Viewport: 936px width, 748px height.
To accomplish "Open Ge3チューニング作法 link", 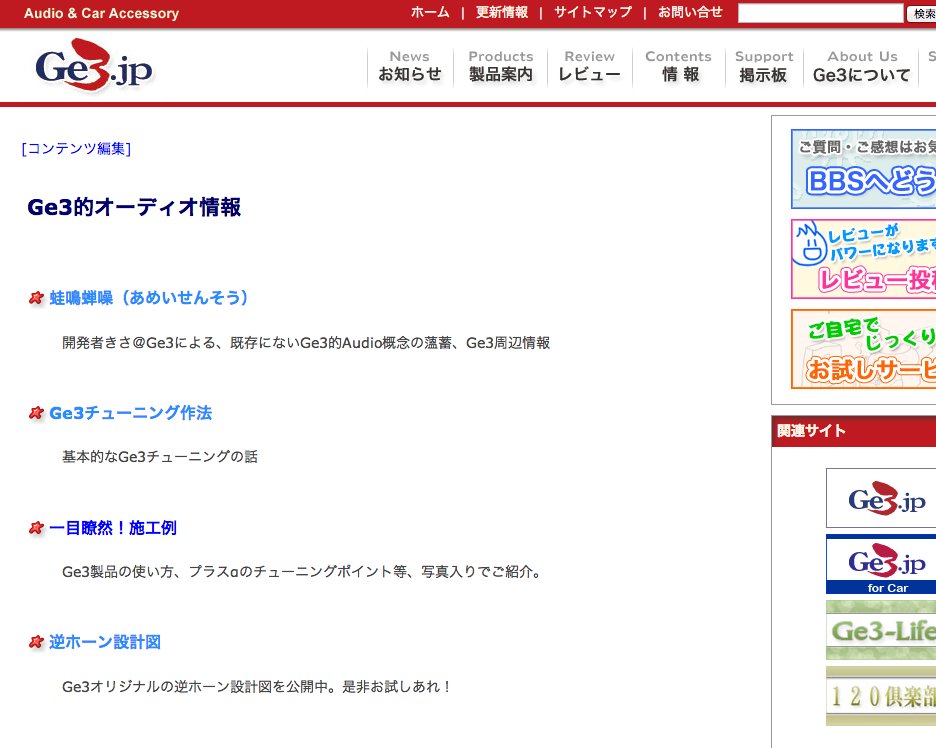I will [x=131, y=413].
